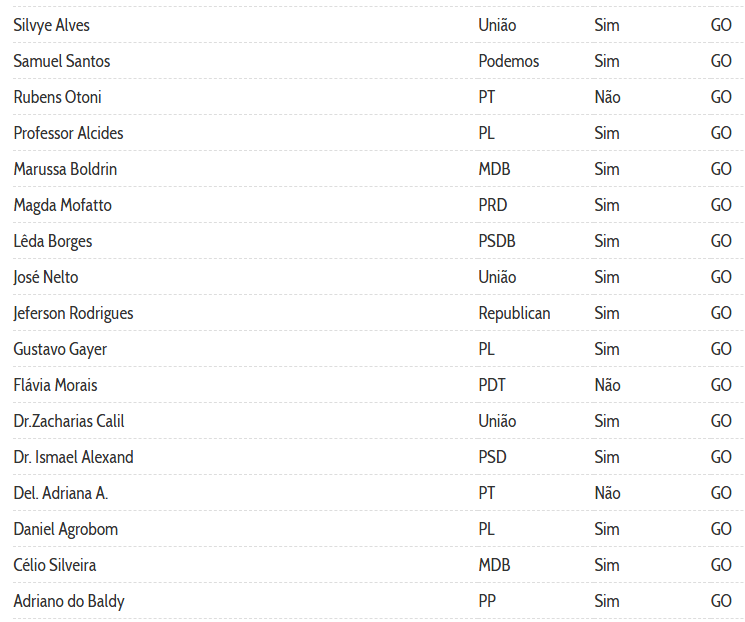
Task: Select Daniel Agrobom name
Action: pyautogui.click(x=65, y=529)
